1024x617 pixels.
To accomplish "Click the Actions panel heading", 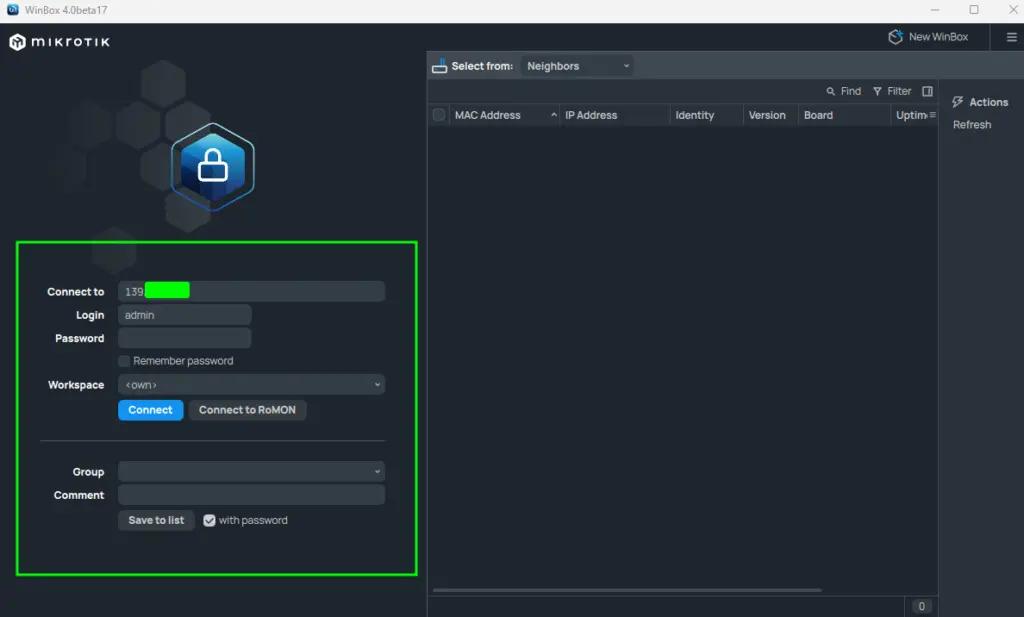I will tap(989, 102).
